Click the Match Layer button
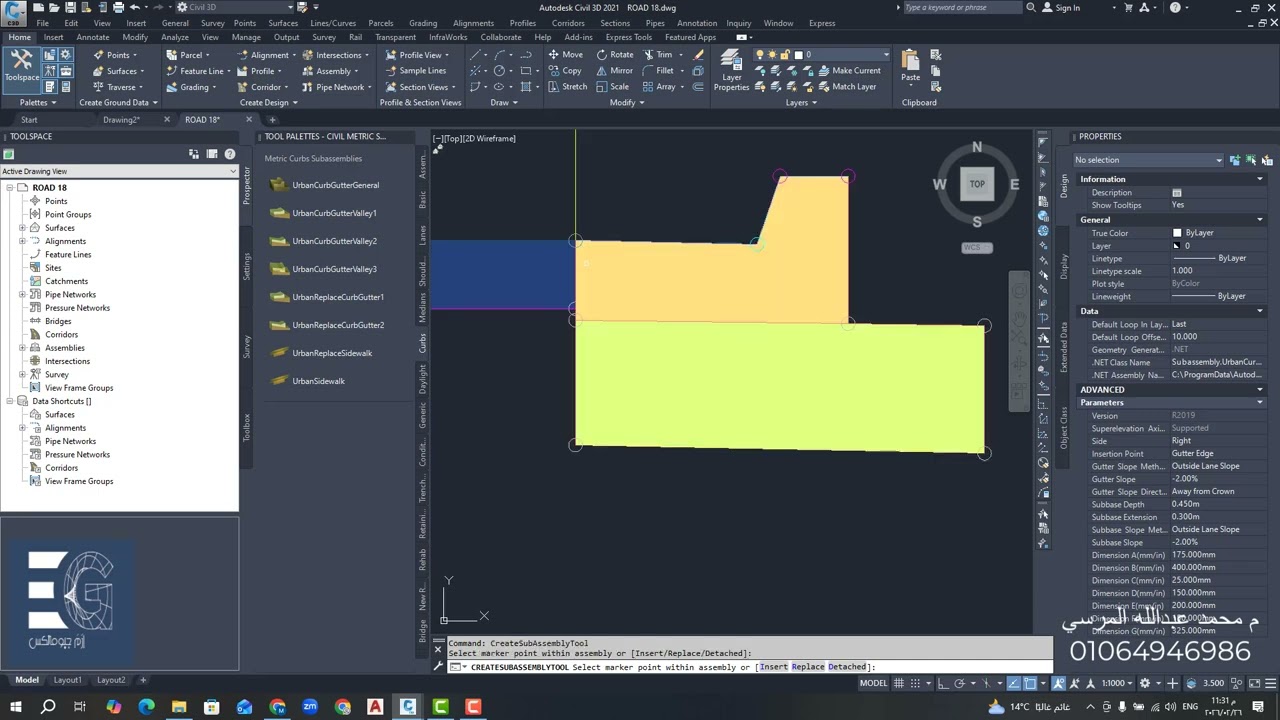The width and height of the screenshot is (1280, 720). point(847,87)
